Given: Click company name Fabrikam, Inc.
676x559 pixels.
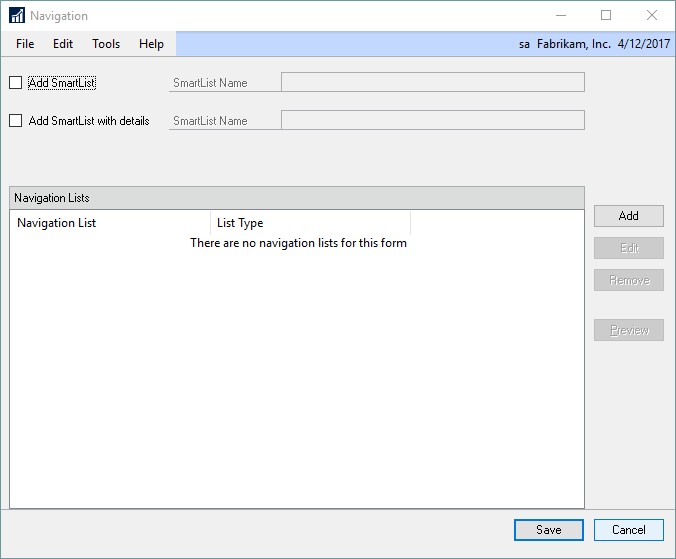Looking at the screenshot, I should tap(573, 44).
